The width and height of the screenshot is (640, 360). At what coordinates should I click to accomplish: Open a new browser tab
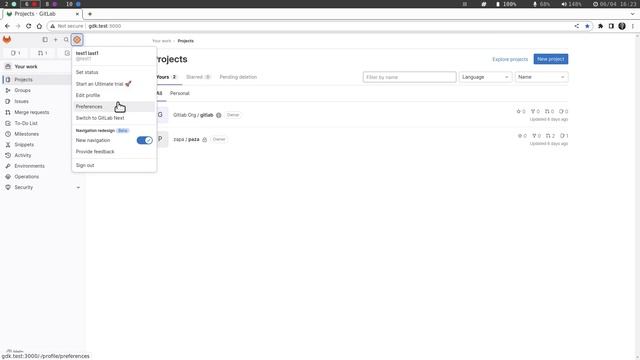[90, 14]
